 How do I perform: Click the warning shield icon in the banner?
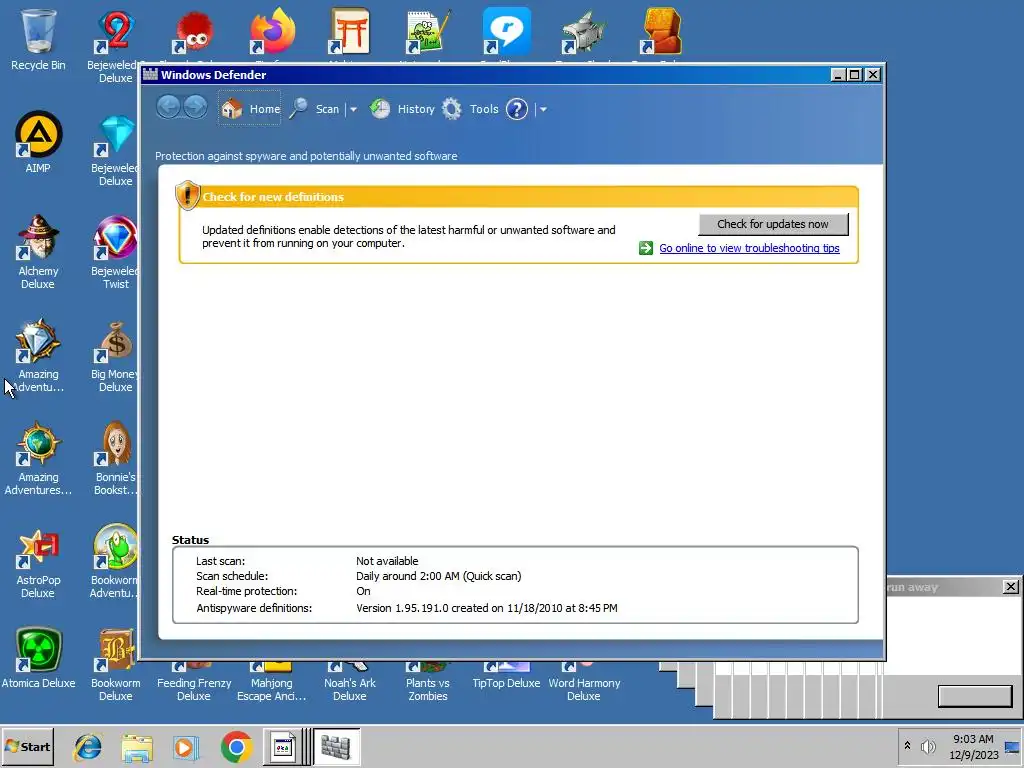[x=188, y=195]
